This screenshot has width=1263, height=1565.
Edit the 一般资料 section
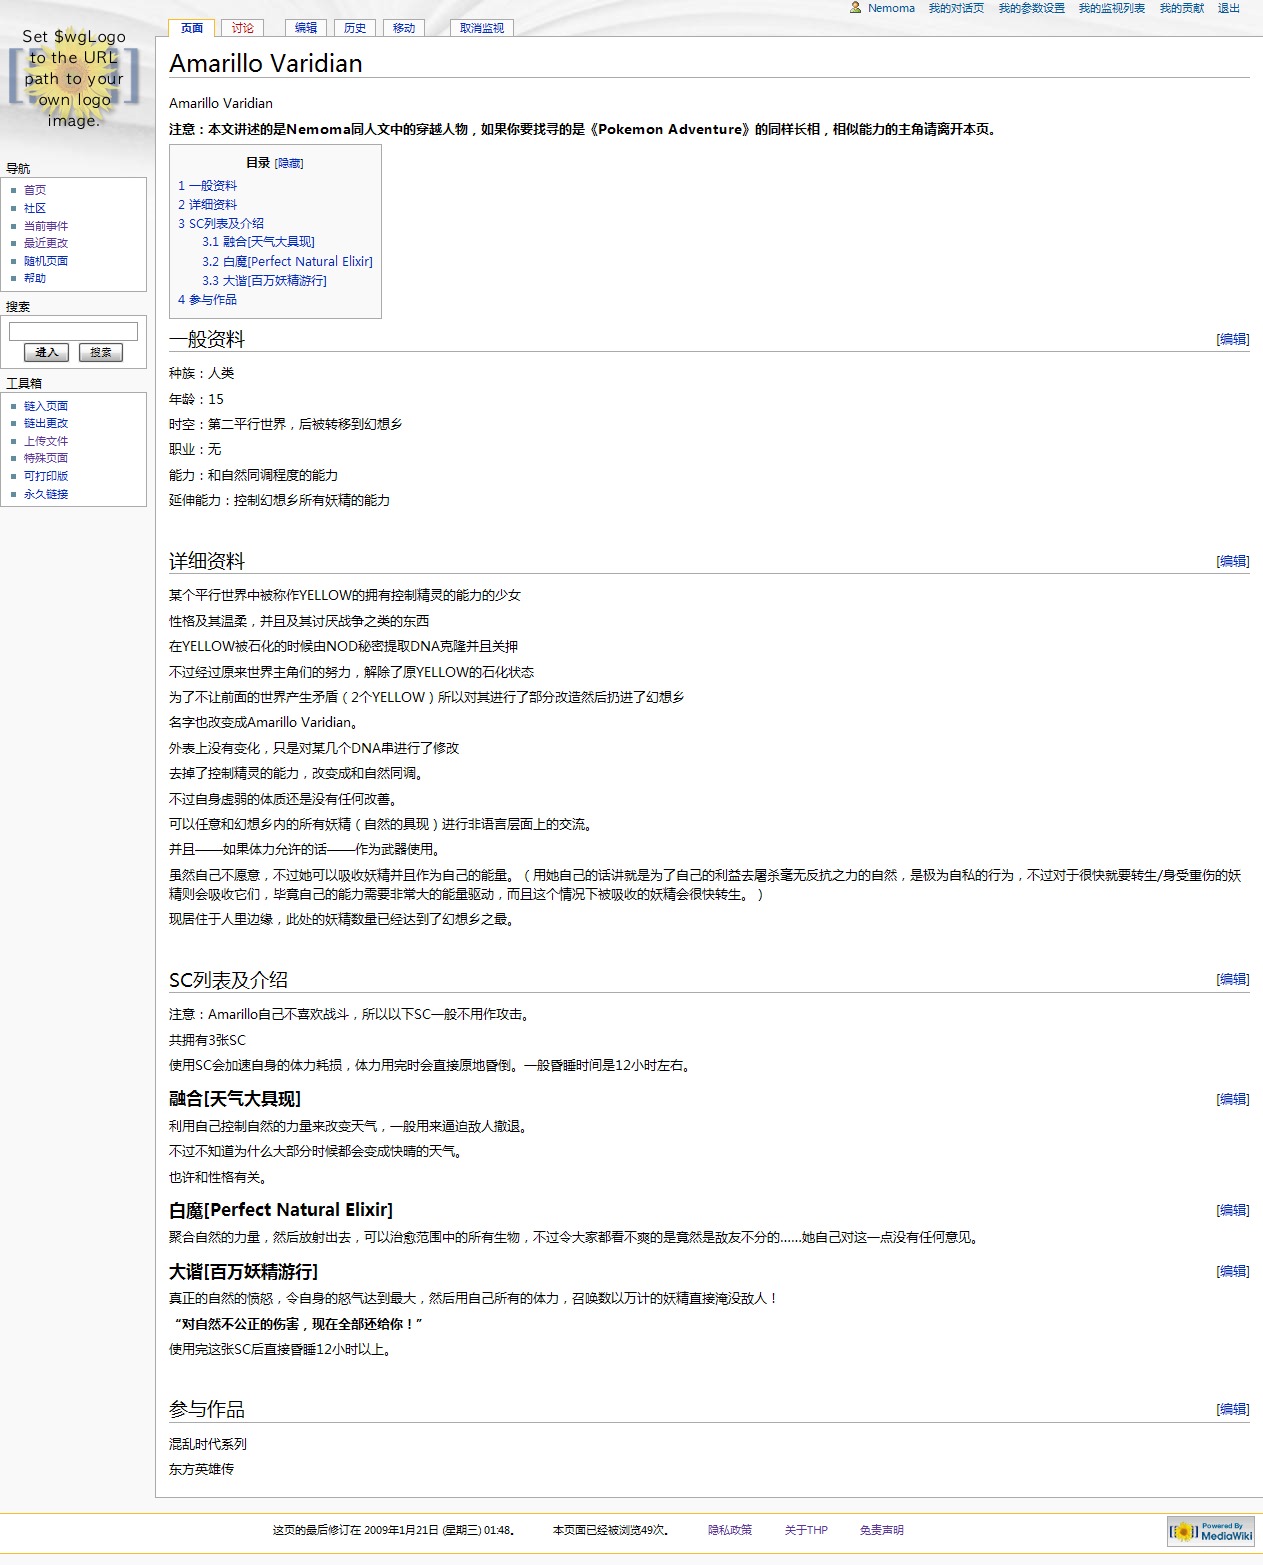[x=1233, y=339]
